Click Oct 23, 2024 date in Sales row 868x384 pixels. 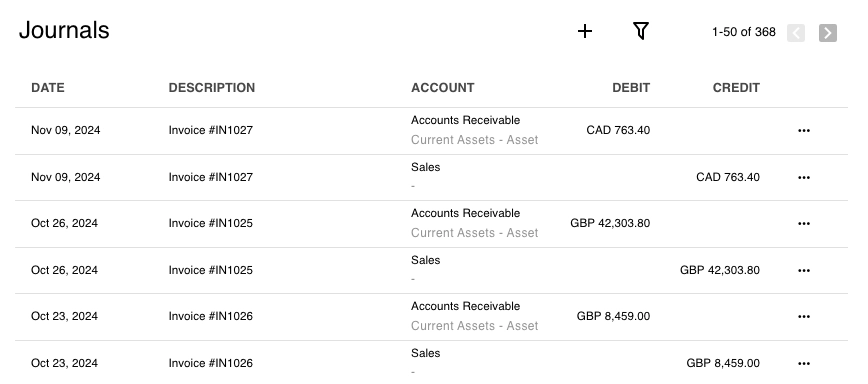[64, 364]
